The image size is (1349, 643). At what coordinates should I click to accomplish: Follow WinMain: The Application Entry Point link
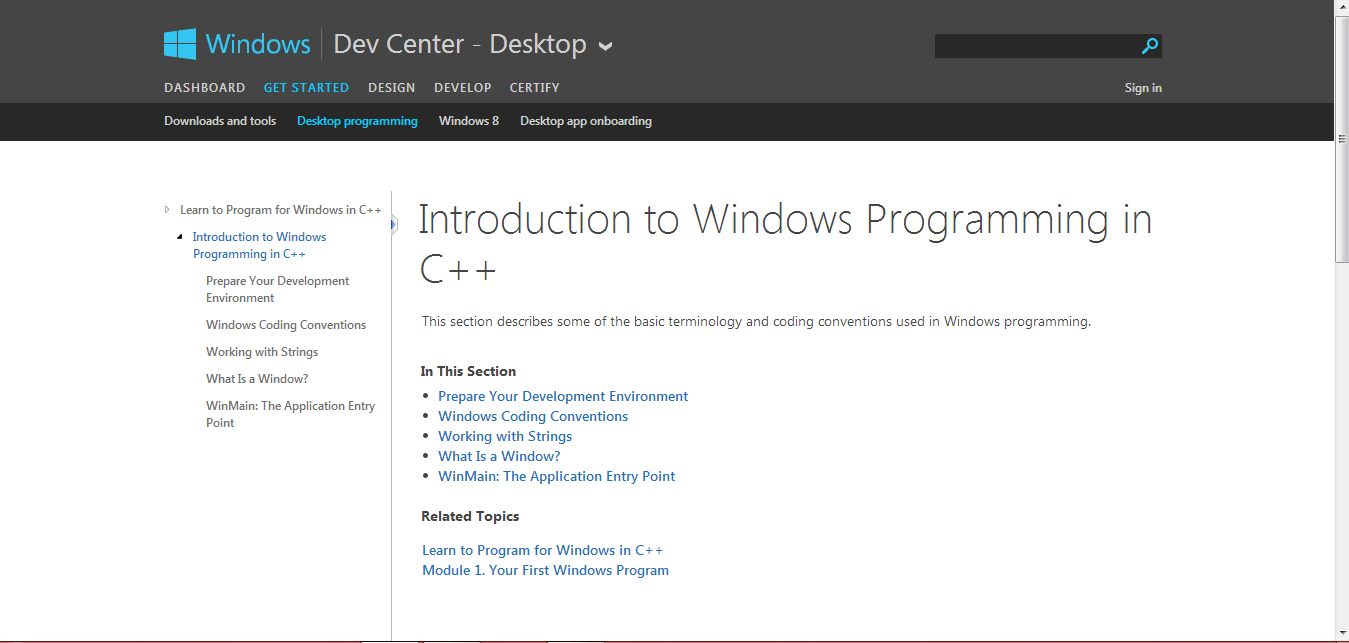(556, 476)
